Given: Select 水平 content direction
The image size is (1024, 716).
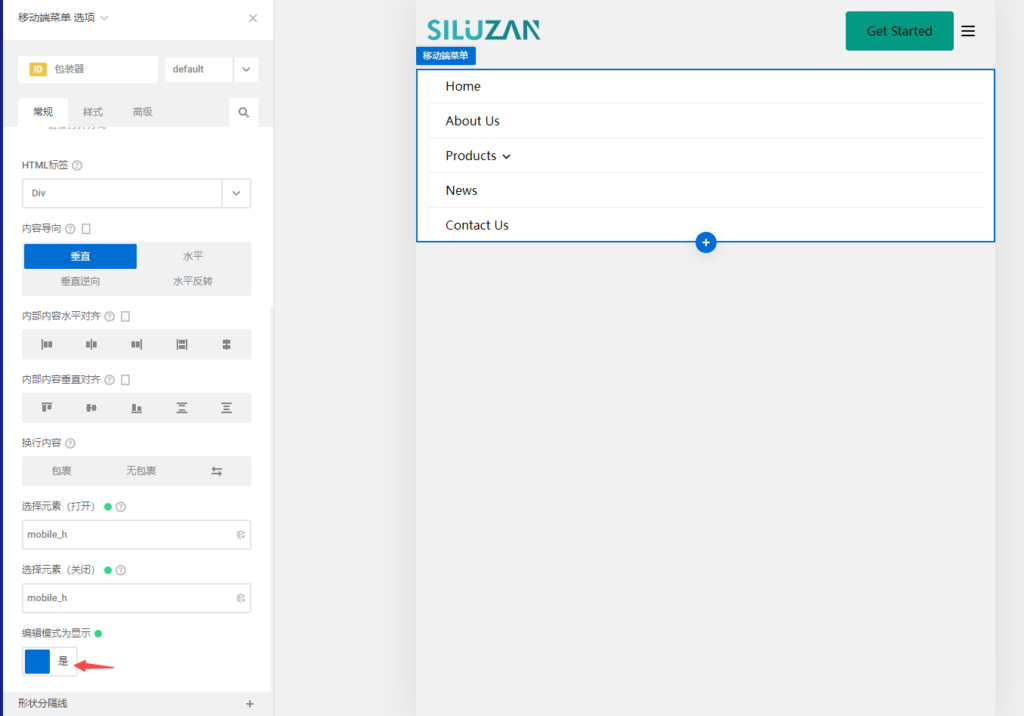Looking at the screenshot, I should pyautogui.click(x=193, y=256).
